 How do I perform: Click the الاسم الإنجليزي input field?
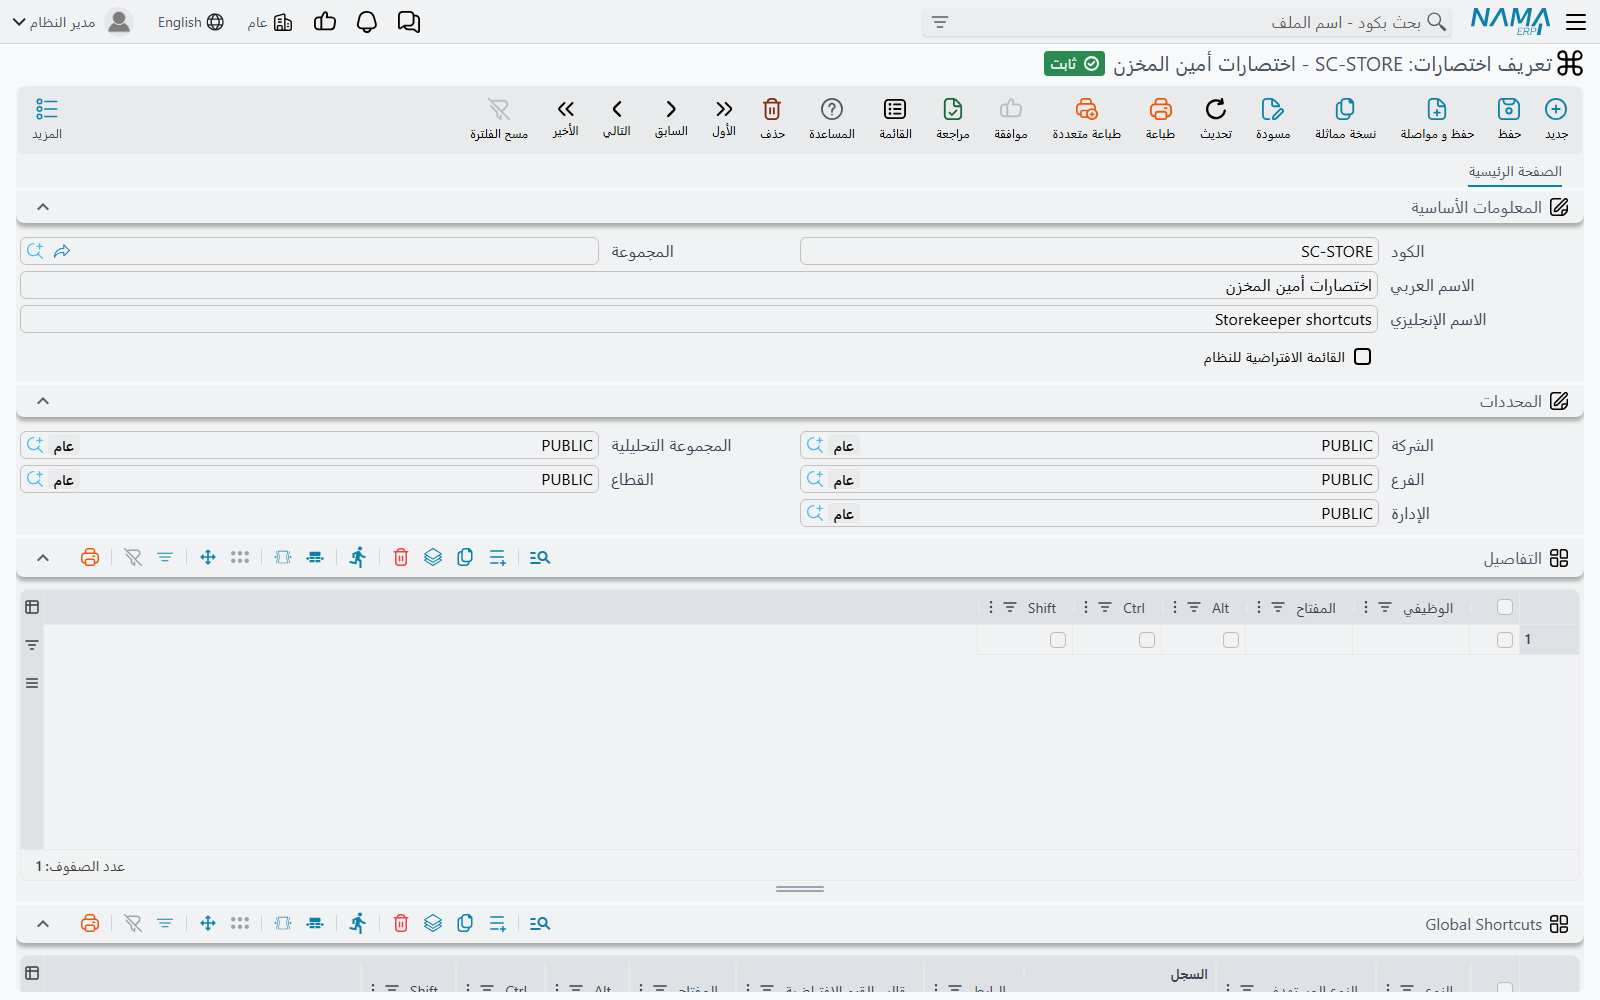(699, 320)
